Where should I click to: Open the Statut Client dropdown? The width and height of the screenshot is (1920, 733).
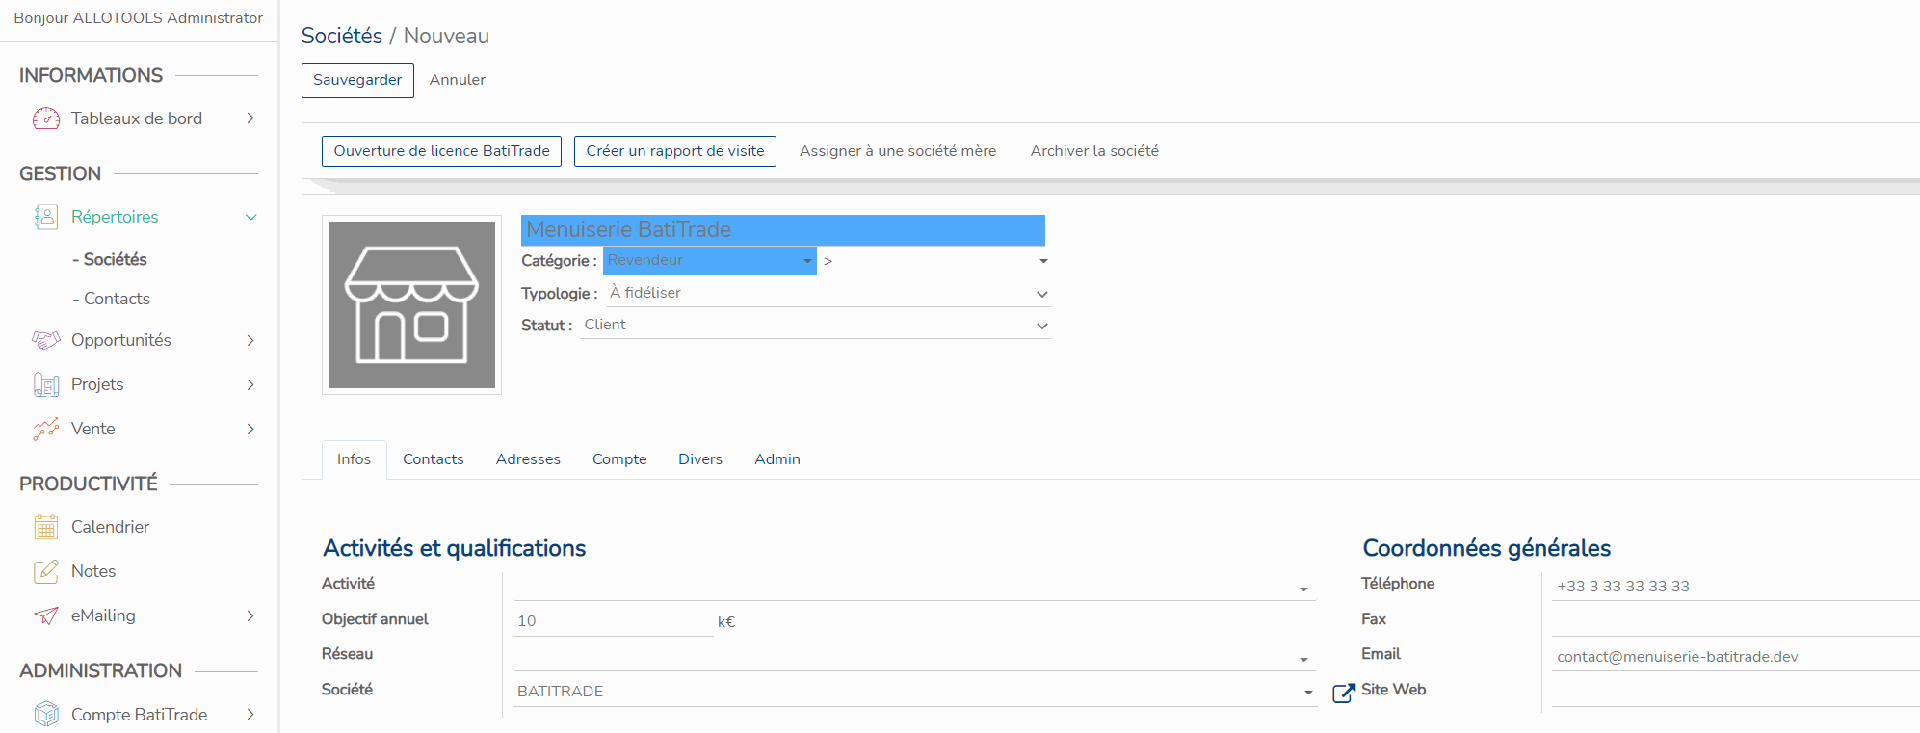tap(815, 325)
